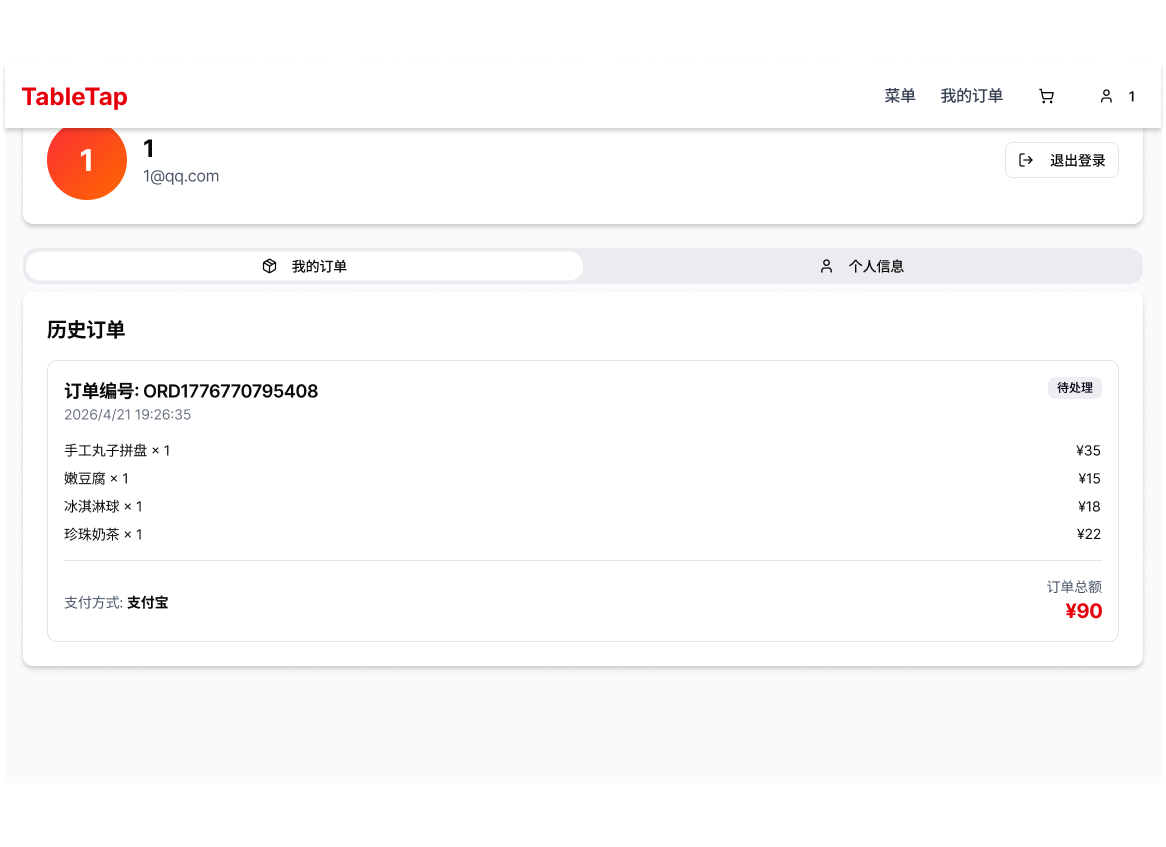Click the 支付宝 payment method text
1166x847 pixels.
click(147, 602)
